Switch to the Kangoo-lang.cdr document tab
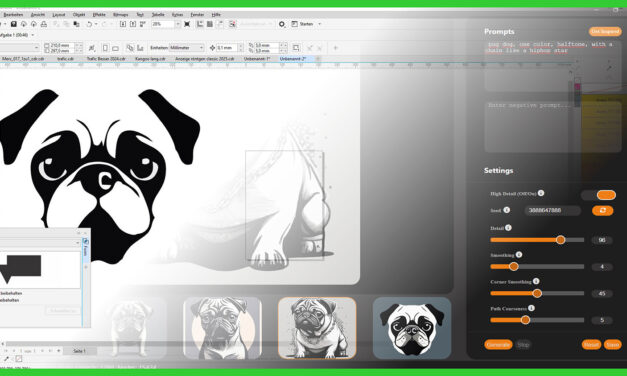Image resolution: width=627 pixels, height=376 pixels. click(x=150, y=59)
